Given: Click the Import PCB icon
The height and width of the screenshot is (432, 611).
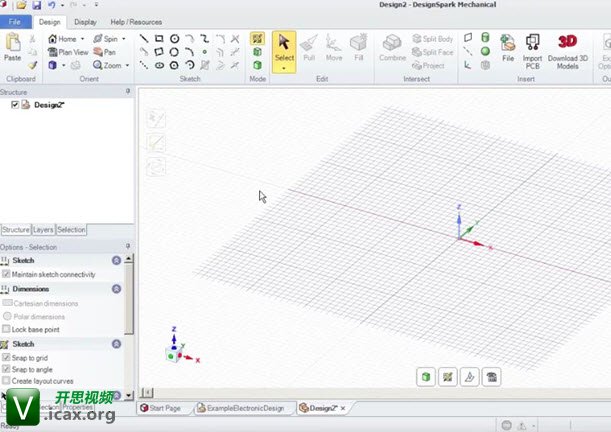Looking at the screenshot, I should (532, 51).
